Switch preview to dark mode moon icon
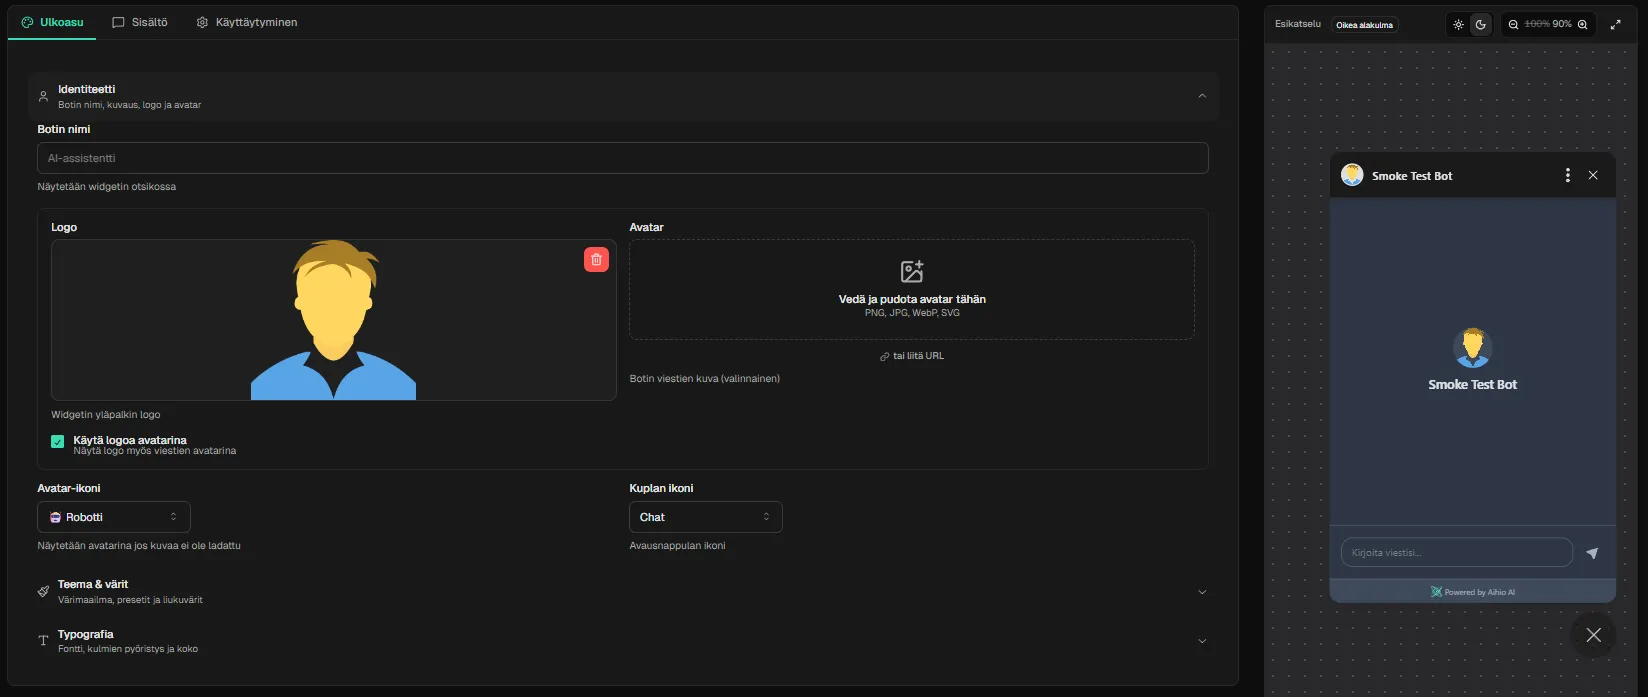This screenshot has width=1648, height=697. click(1480, 25)
